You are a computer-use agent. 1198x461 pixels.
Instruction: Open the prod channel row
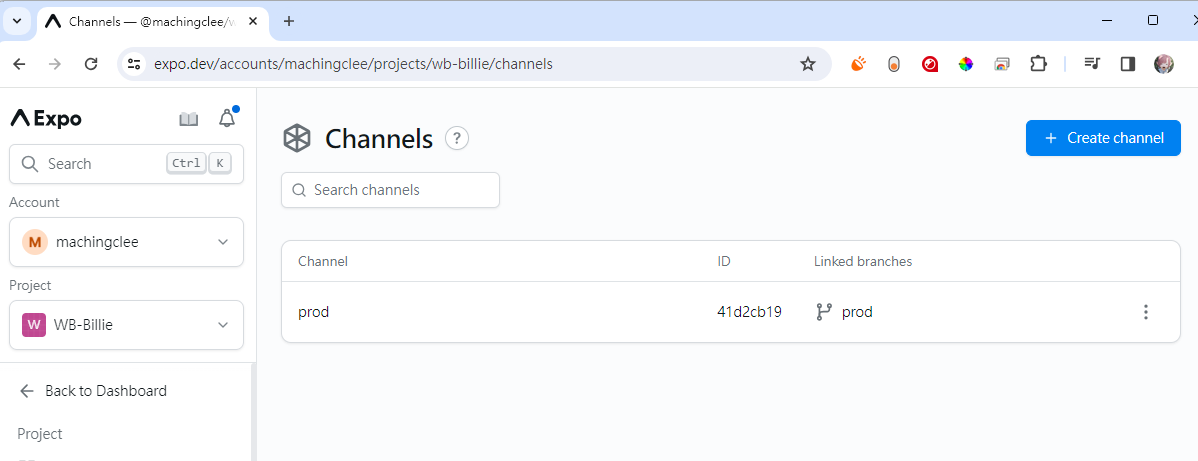[x=730, y=312]
